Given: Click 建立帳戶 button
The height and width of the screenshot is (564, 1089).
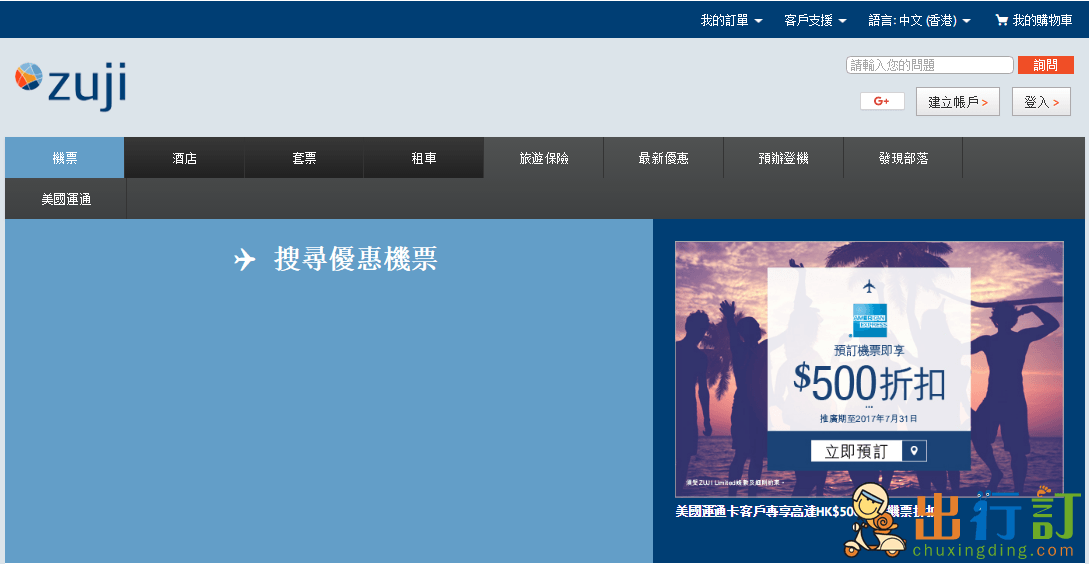Looking at the screenshot, I should point(958,101).
